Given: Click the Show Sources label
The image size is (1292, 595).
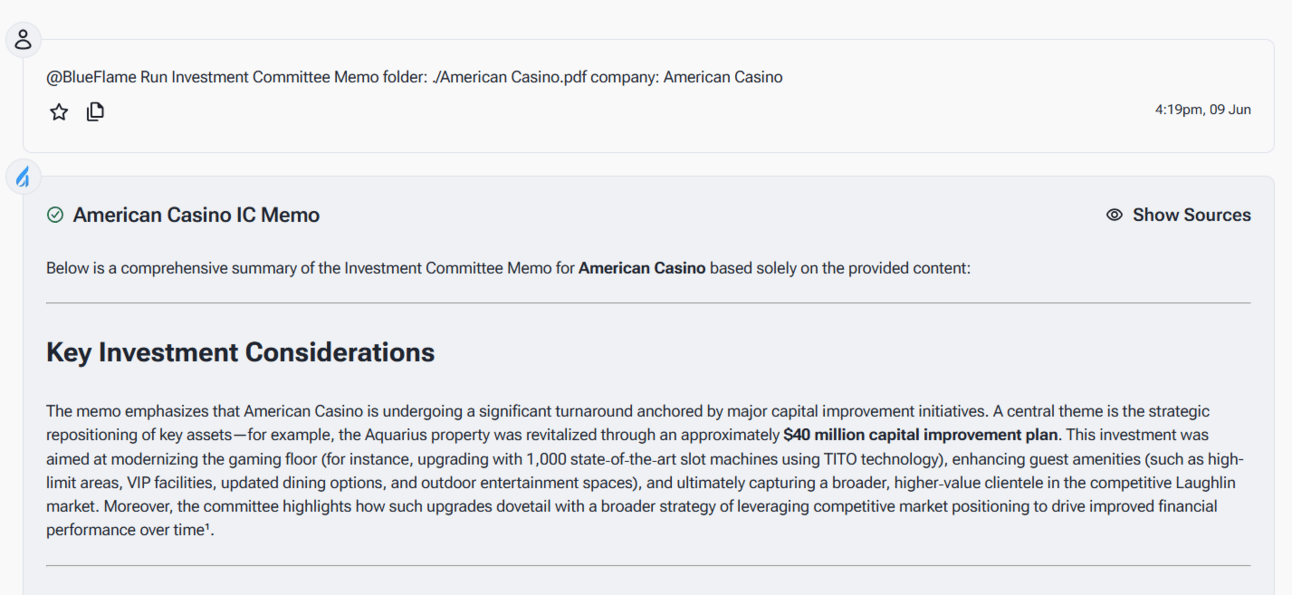Looking at the screenshot, I should [x=1191, y=215].
